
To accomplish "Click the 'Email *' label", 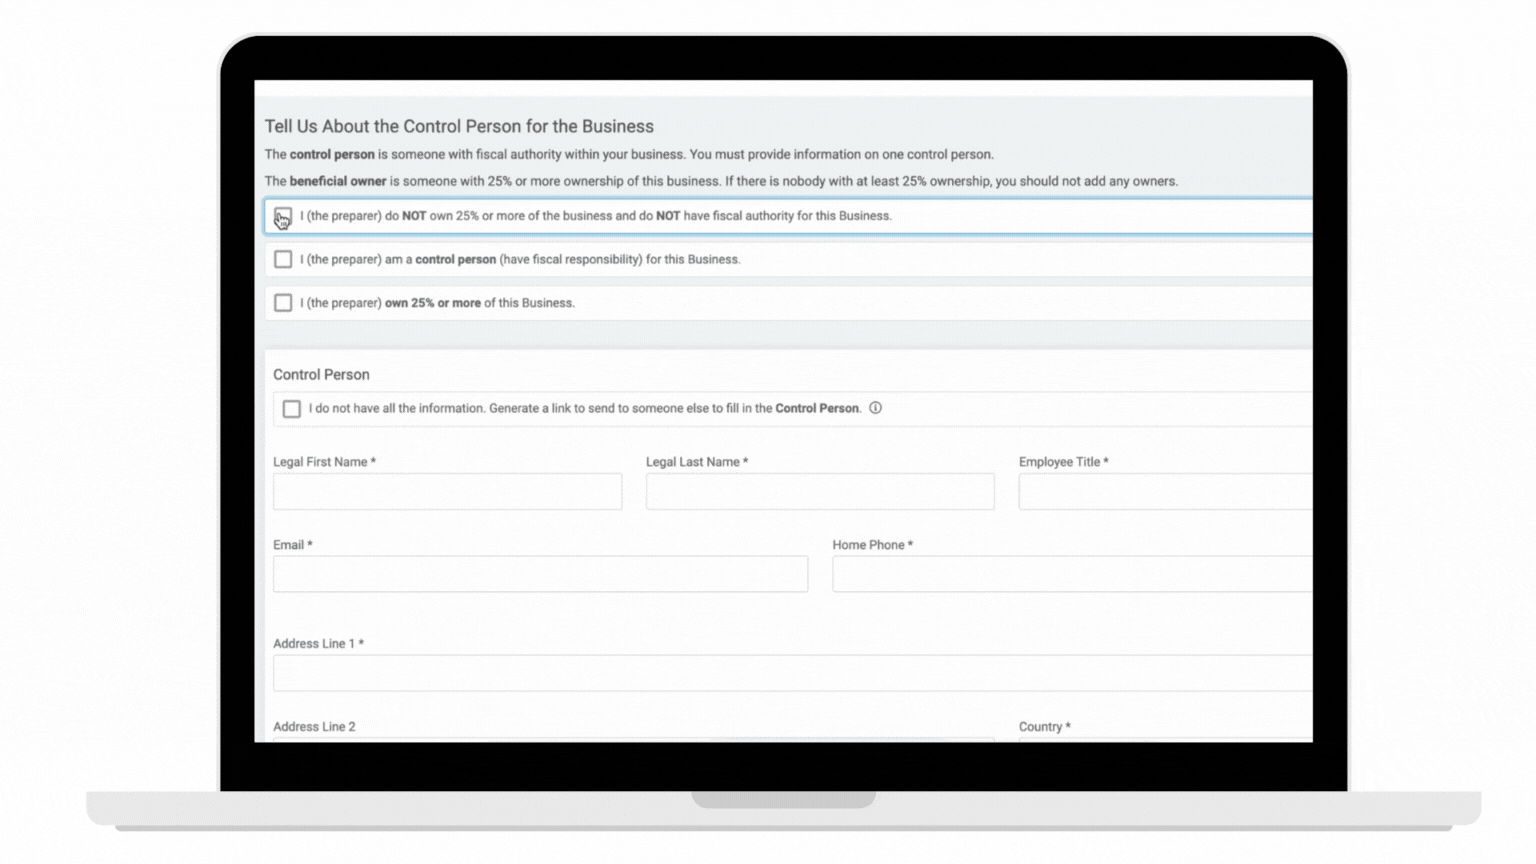I will pyautogui.click(x=293, y=545).
